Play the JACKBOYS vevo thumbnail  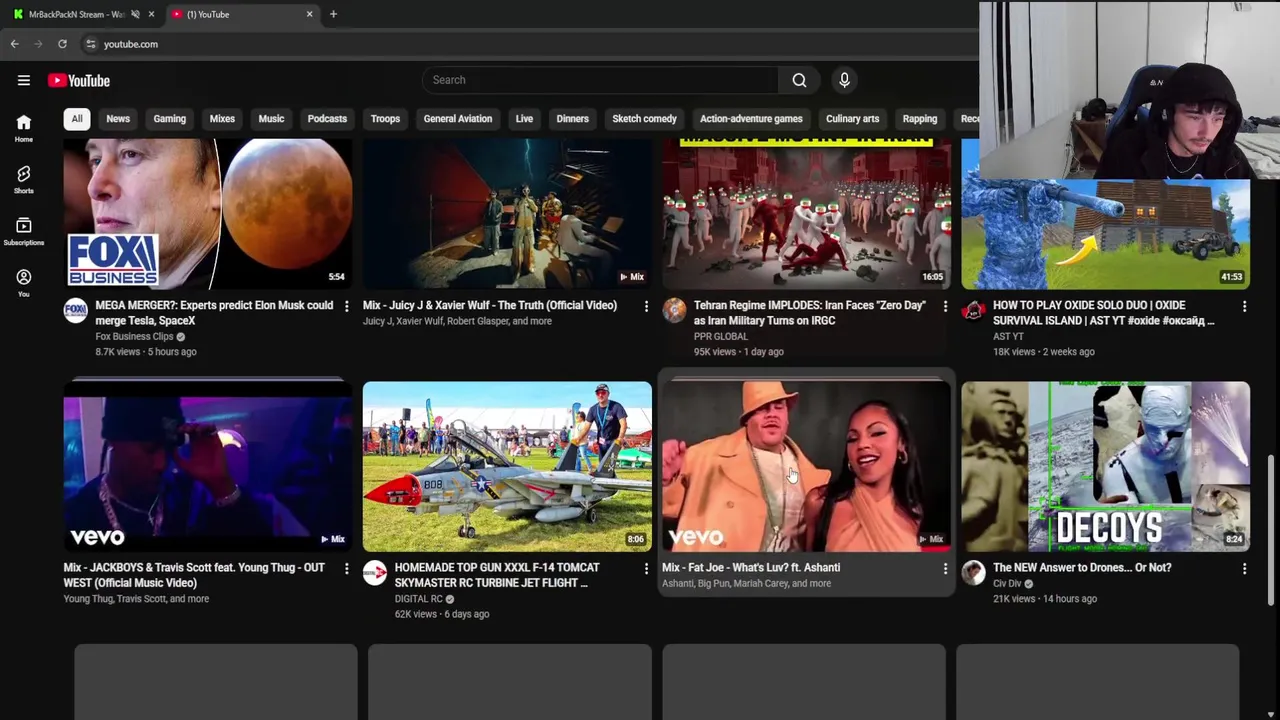coord(208,466)
